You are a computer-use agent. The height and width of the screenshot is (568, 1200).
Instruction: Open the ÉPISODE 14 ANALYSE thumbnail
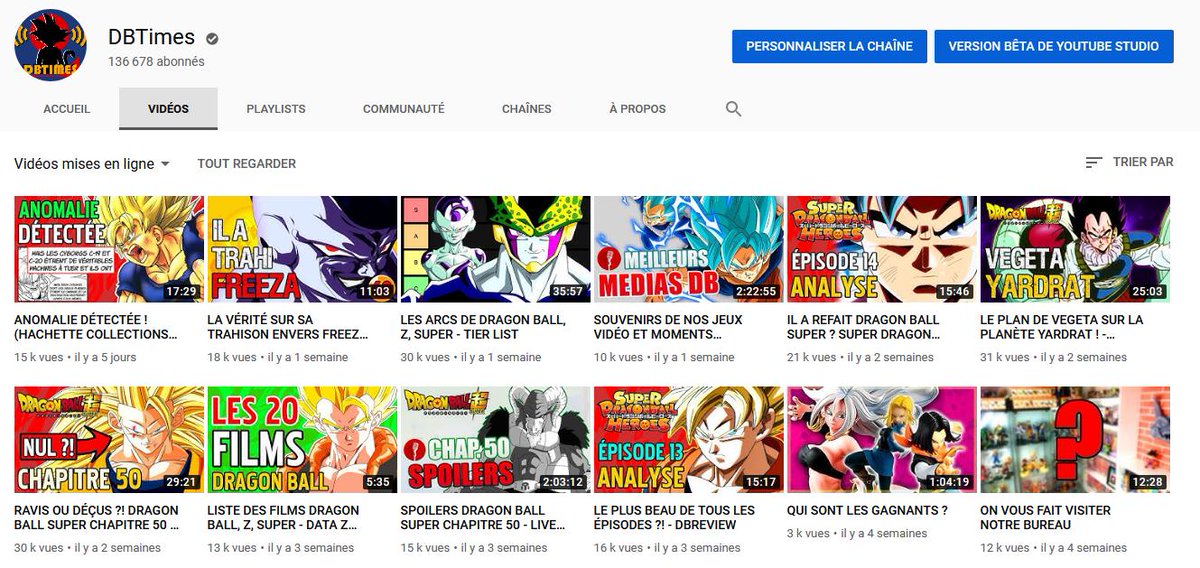coord(882,249)
